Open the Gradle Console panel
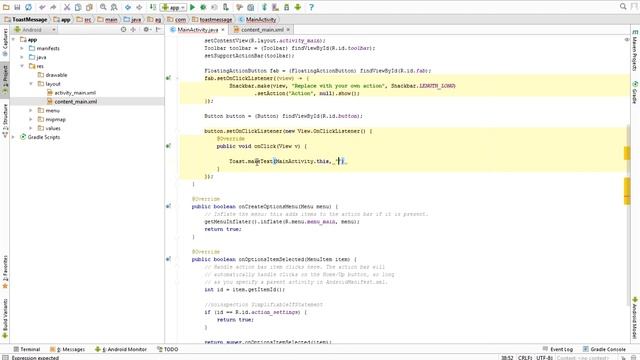This screenshot has height=360, width=640. (604, 349)
